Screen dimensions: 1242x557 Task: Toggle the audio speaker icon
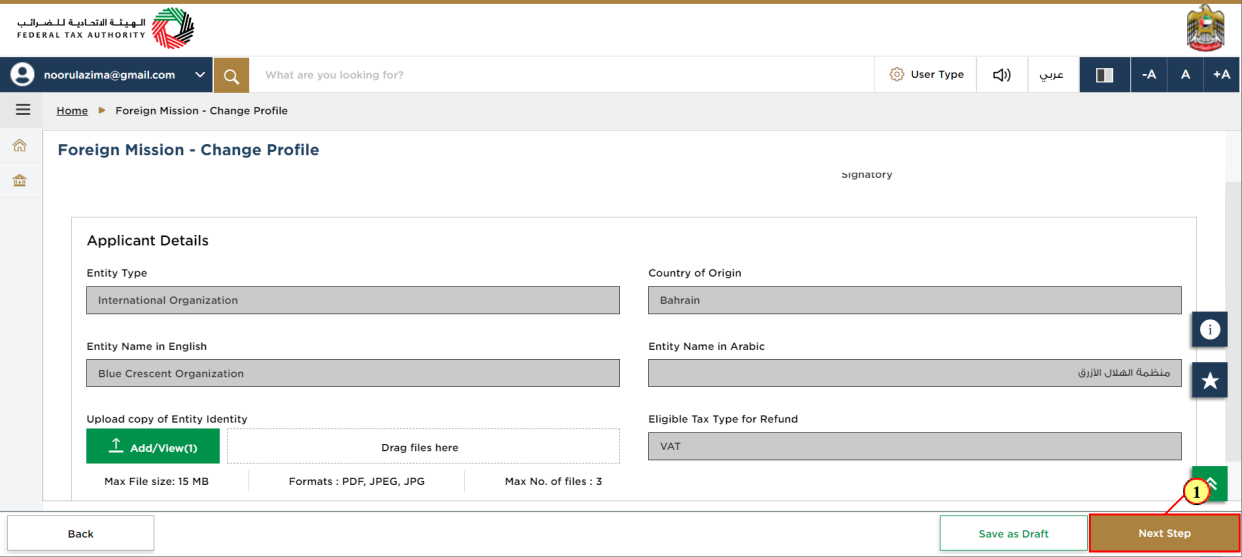pyautogui.click(x=1001, y=75)
